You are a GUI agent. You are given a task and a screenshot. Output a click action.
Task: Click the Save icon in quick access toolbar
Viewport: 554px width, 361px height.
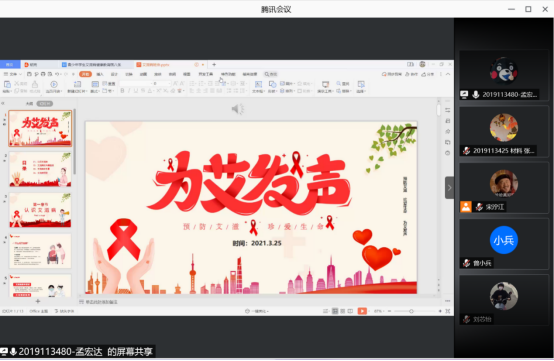point(29,74)
